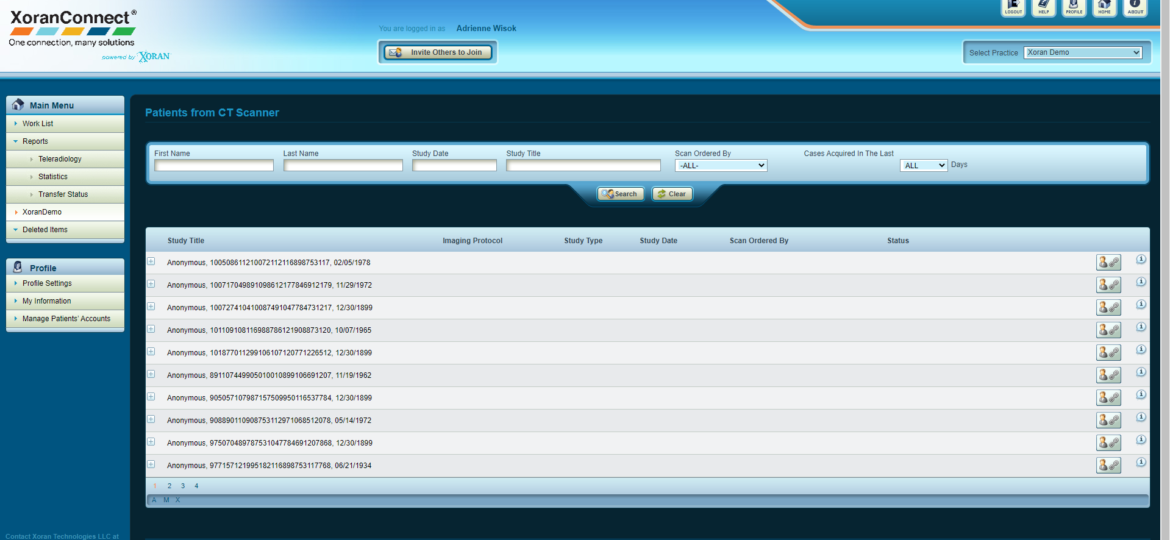Expand the study row dated 10/07/1965
This screenshot has width=1170, height=540.
[x=151, y=329]
